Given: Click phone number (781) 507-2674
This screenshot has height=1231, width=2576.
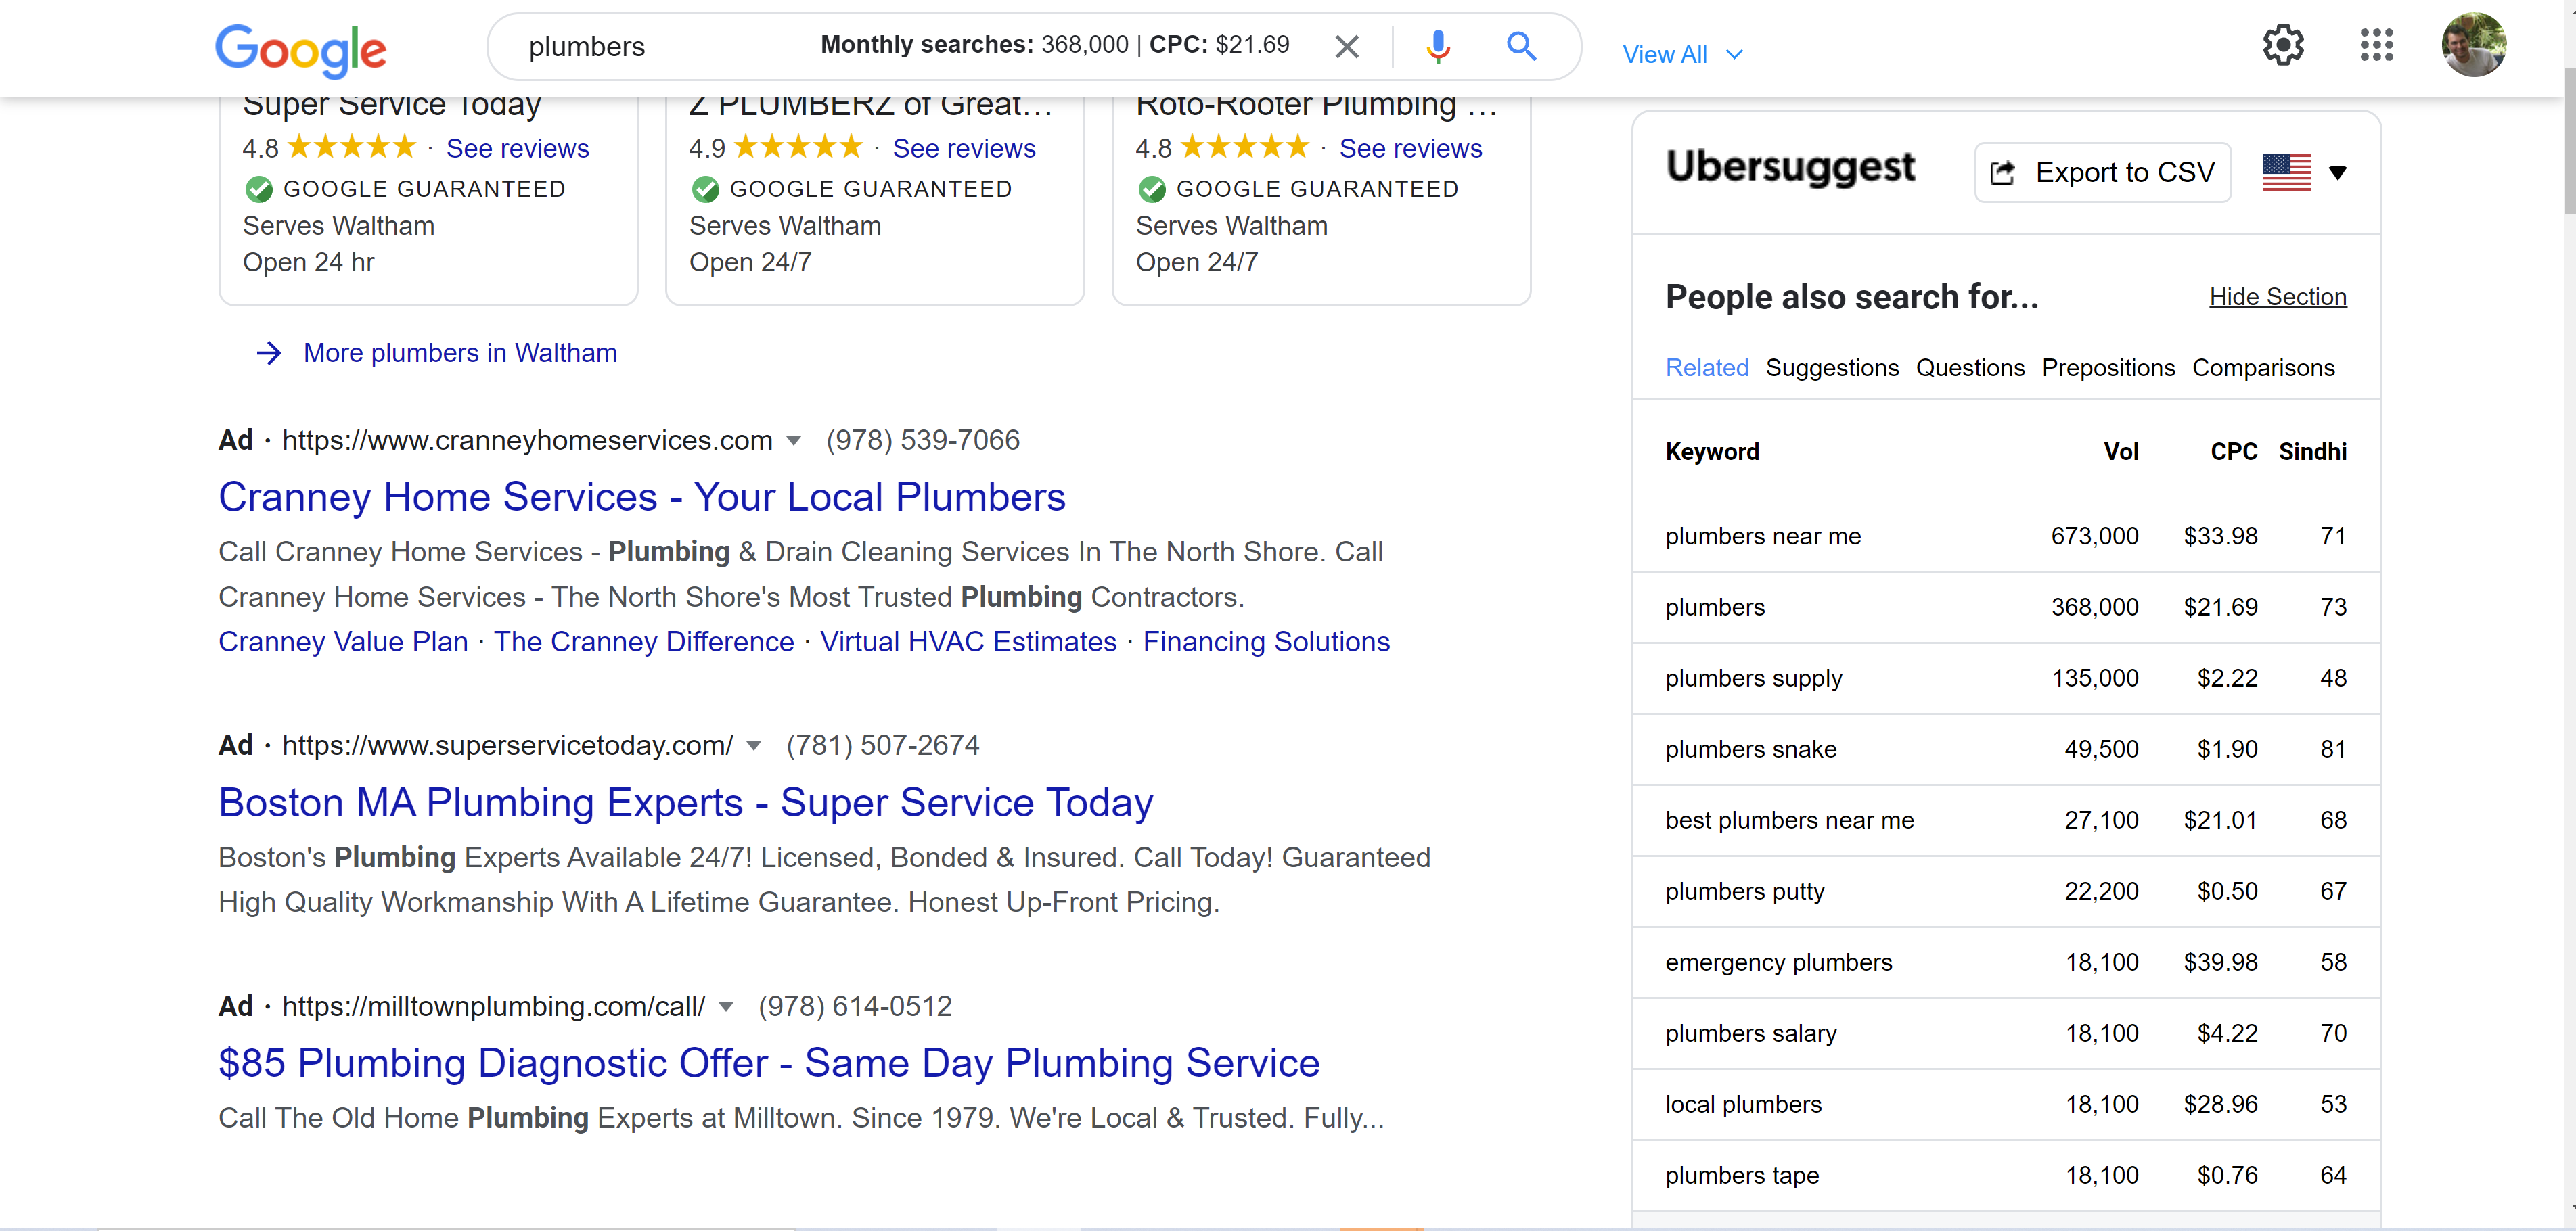Looking at the screenshot, I should tap(882, 745).
